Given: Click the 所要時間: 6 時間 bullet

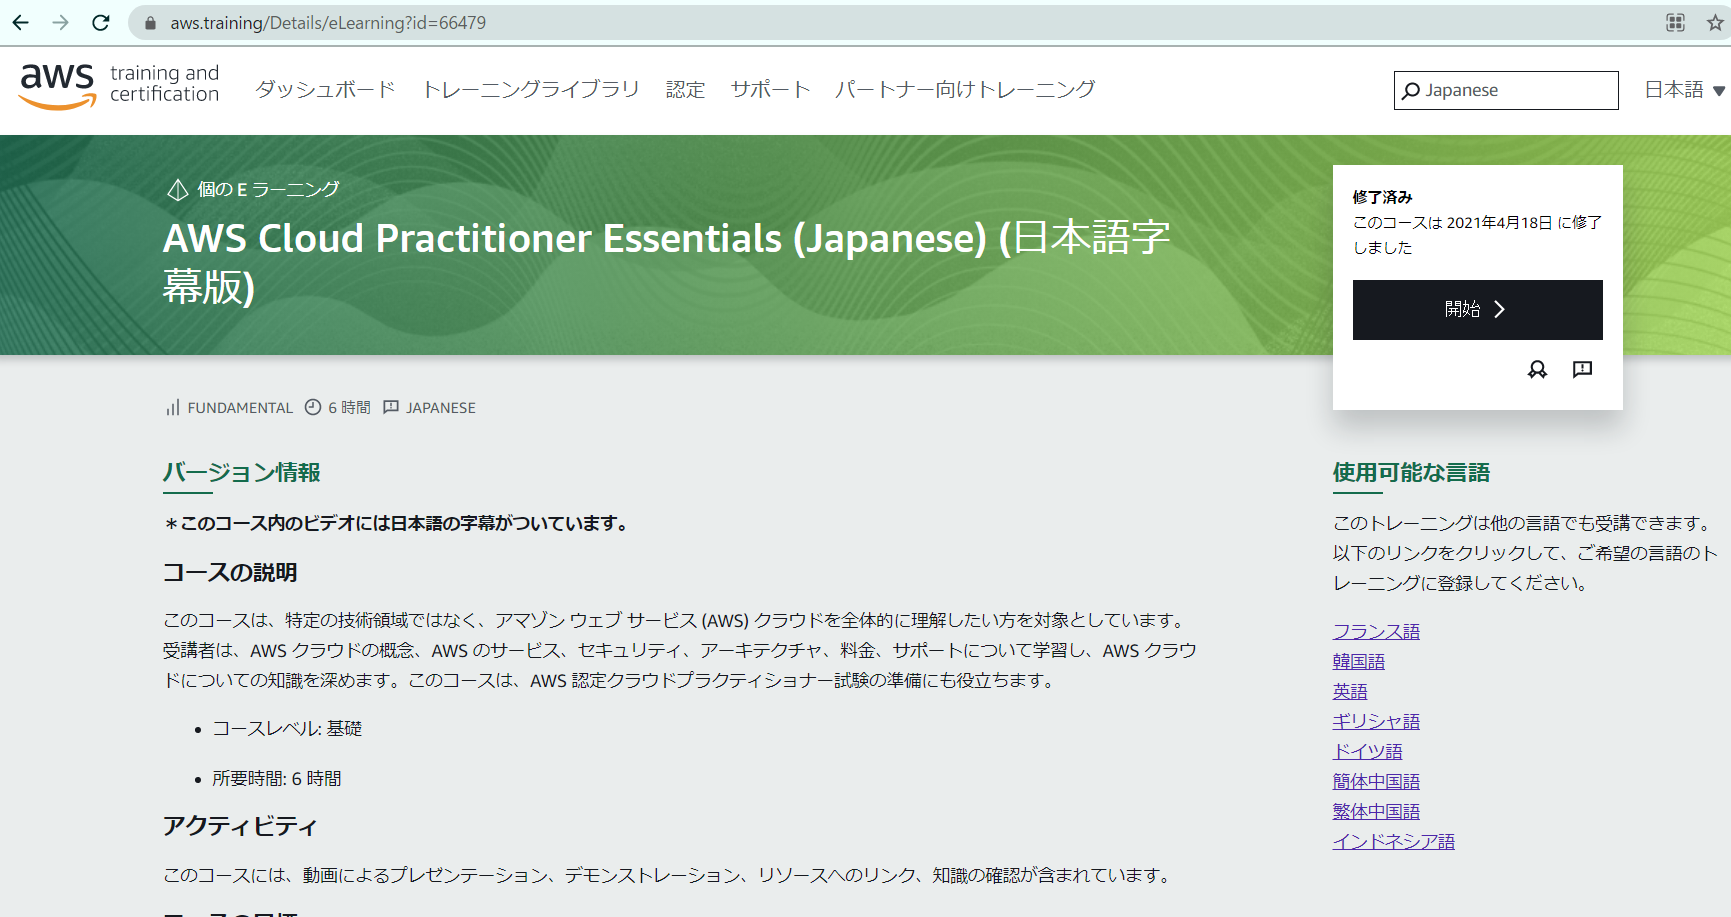Looking at the screenshot, I should click(x=277, y=779).
